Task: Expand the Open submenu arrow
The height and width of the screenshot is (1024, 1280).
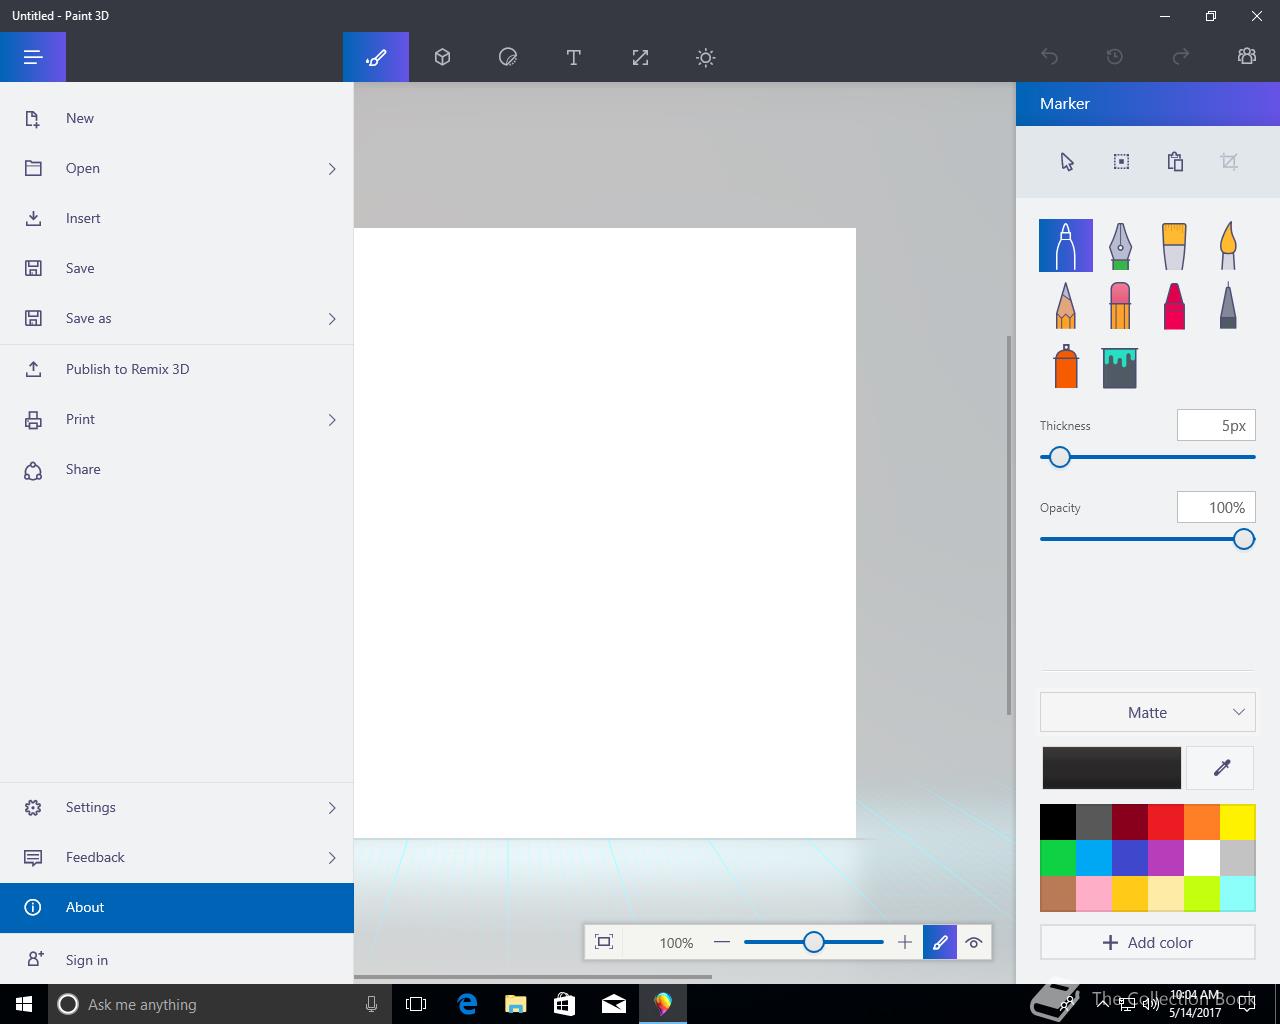Action: pos(332,169)
